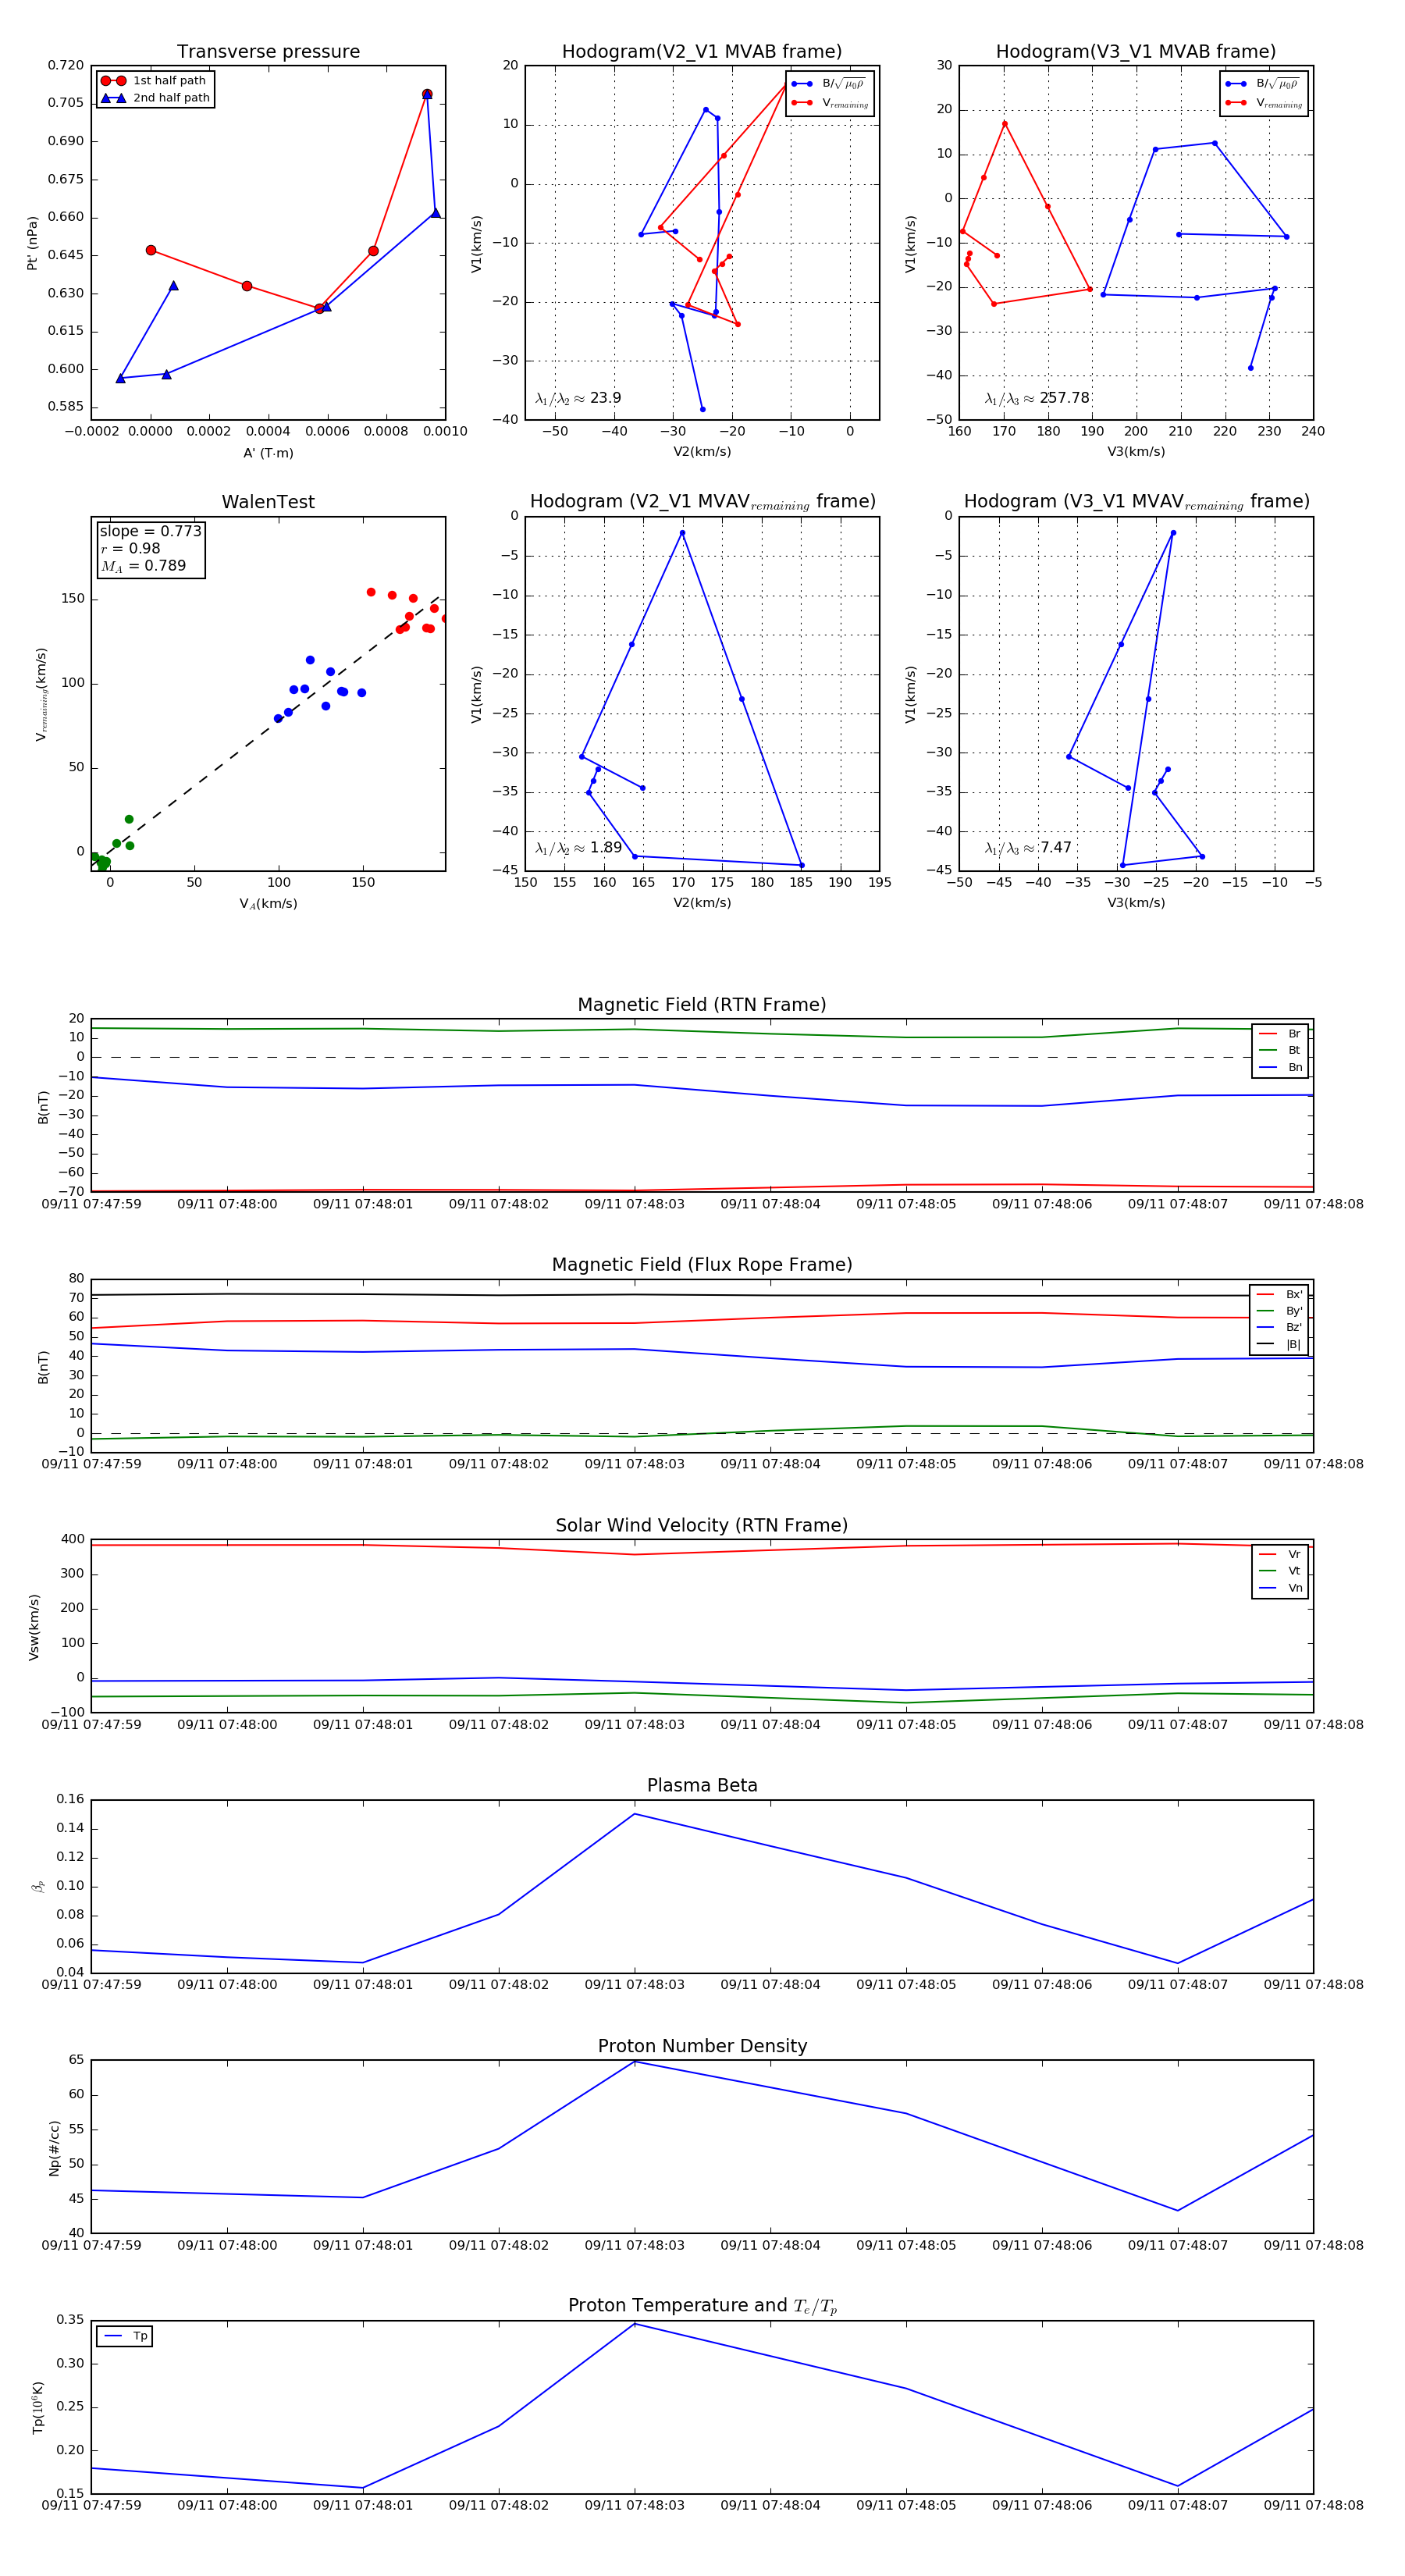This screenshot has height=2576, width=1405.
Task: Click the "Plasma Beta" plot title
Action: [x=702, y=1786]
